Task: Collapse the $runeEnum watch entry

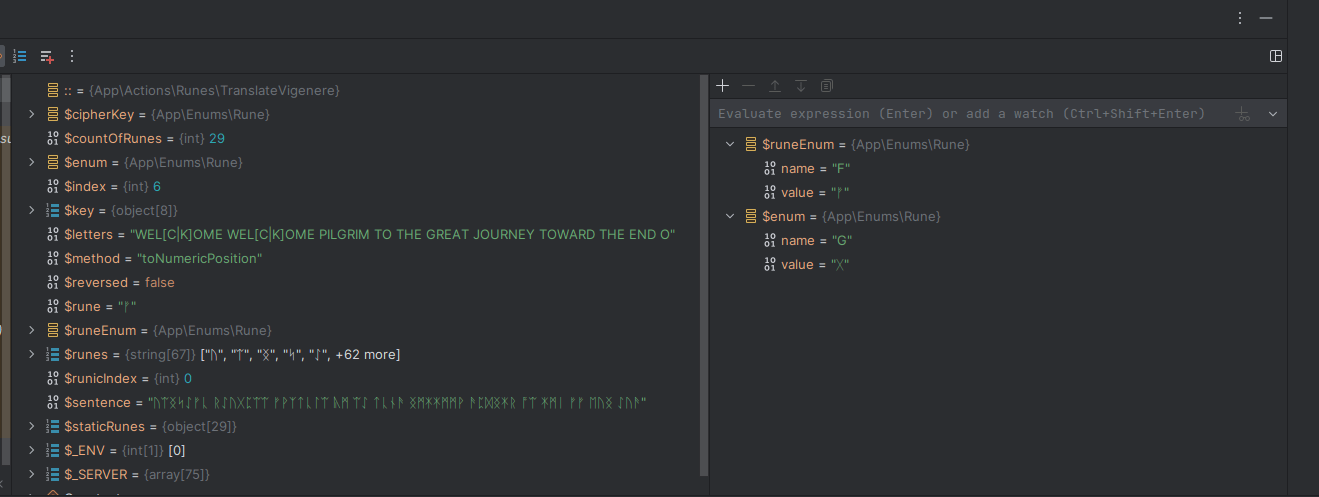Action: point(730,145)
